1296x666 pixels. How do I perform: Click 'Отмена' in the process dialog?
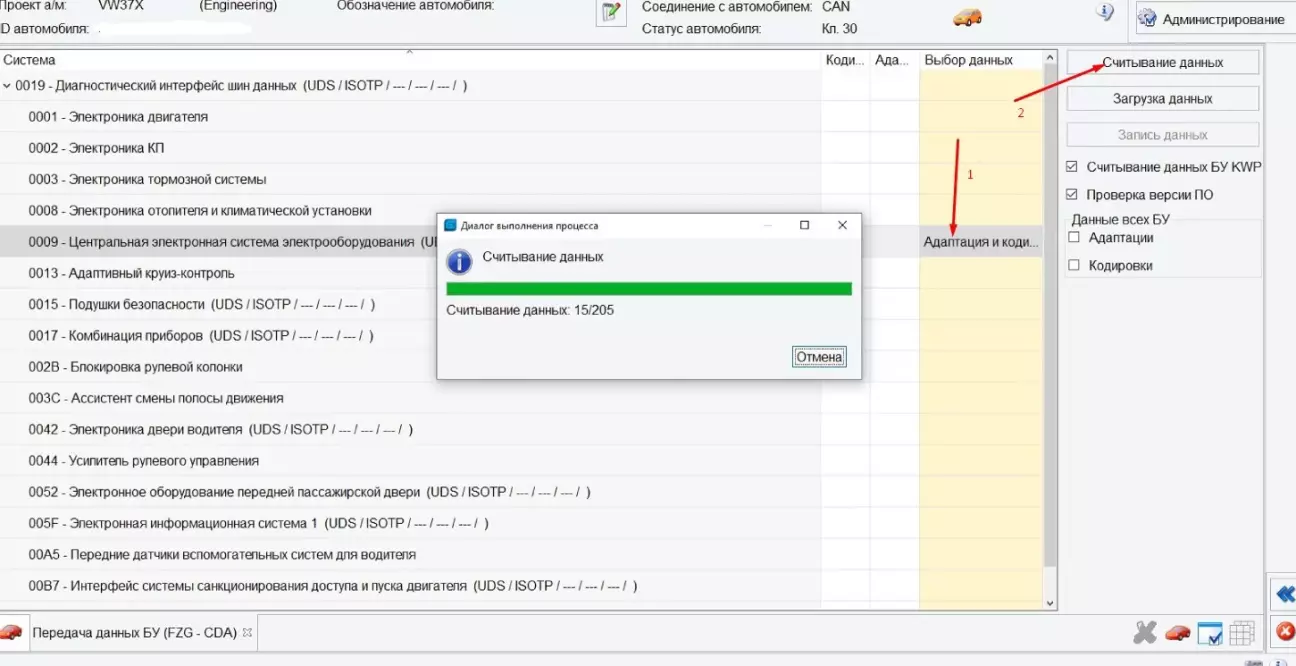pyautogui.click(x=819, y=357)
